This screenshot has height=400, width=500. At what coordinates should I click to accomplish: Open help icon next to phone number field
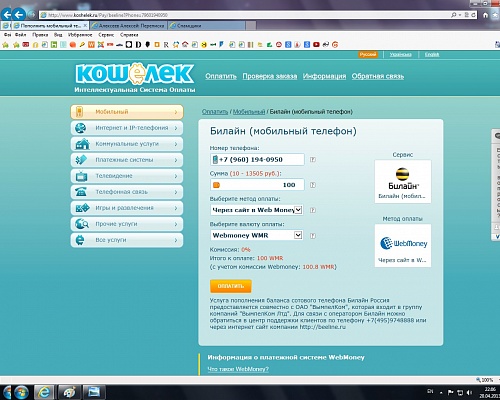[x=313, y=160]
